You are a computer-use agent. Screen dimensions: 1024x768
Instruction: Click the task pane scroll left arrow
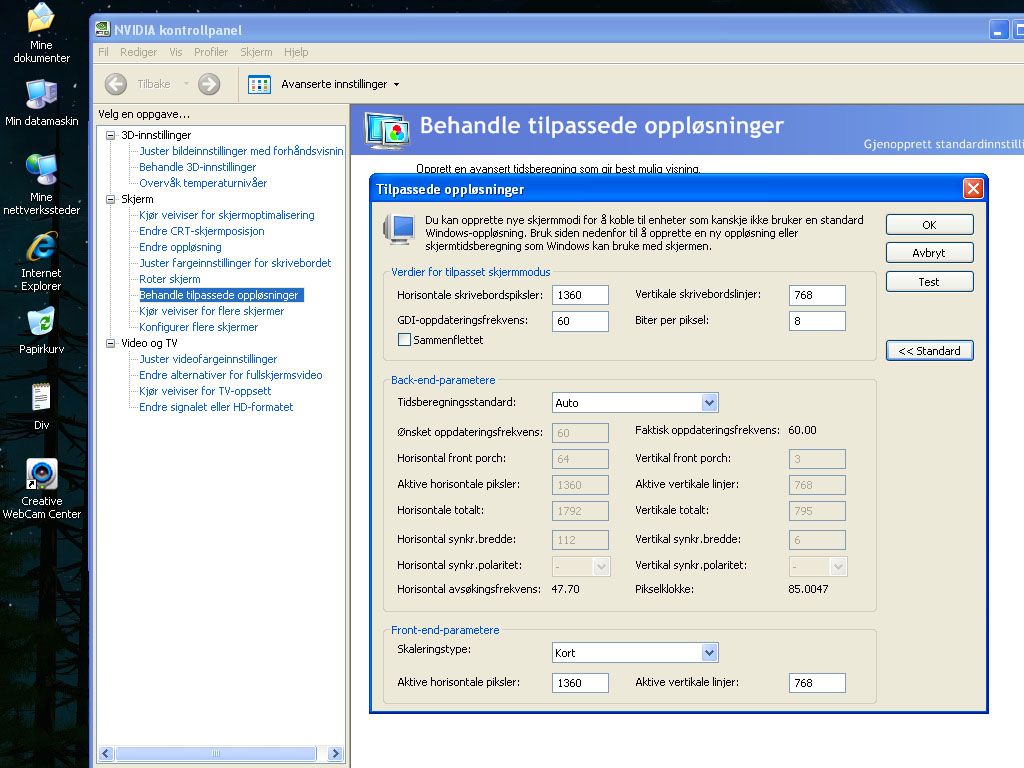tap(106, 754)
